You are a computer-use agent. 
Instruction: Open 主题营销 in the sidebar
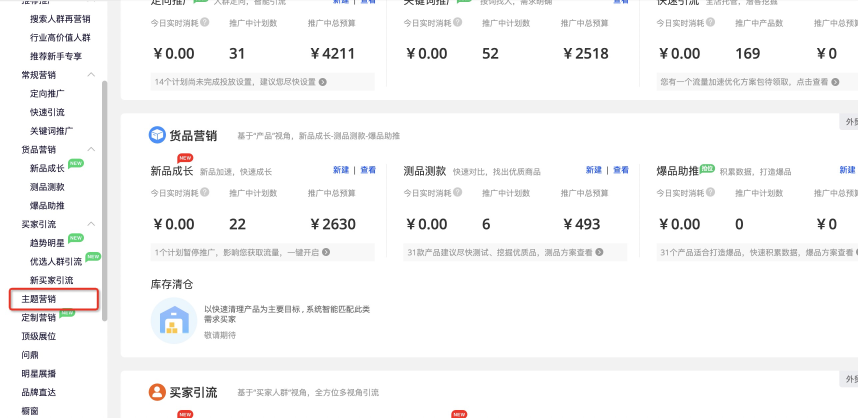[x=39, y=298]
